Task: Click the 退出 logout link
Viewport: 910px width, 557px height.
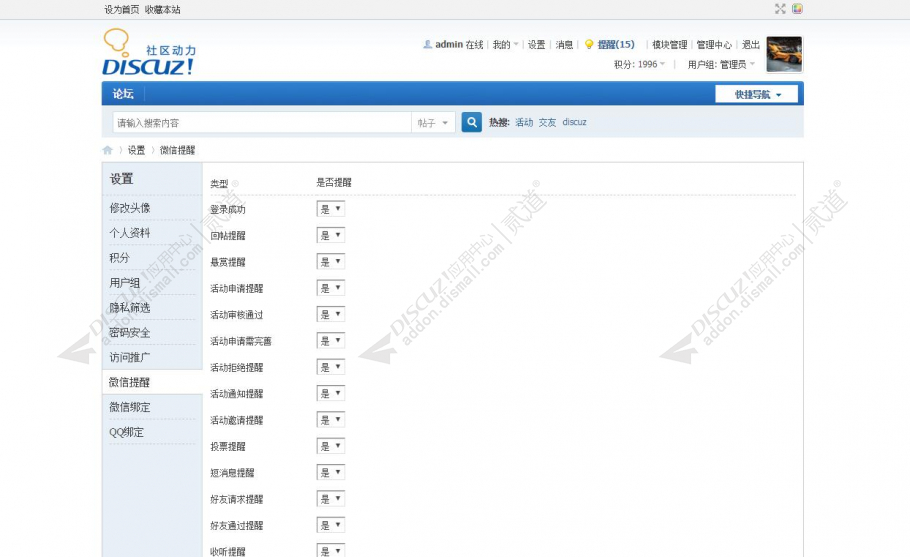Action: coord(751,45)
